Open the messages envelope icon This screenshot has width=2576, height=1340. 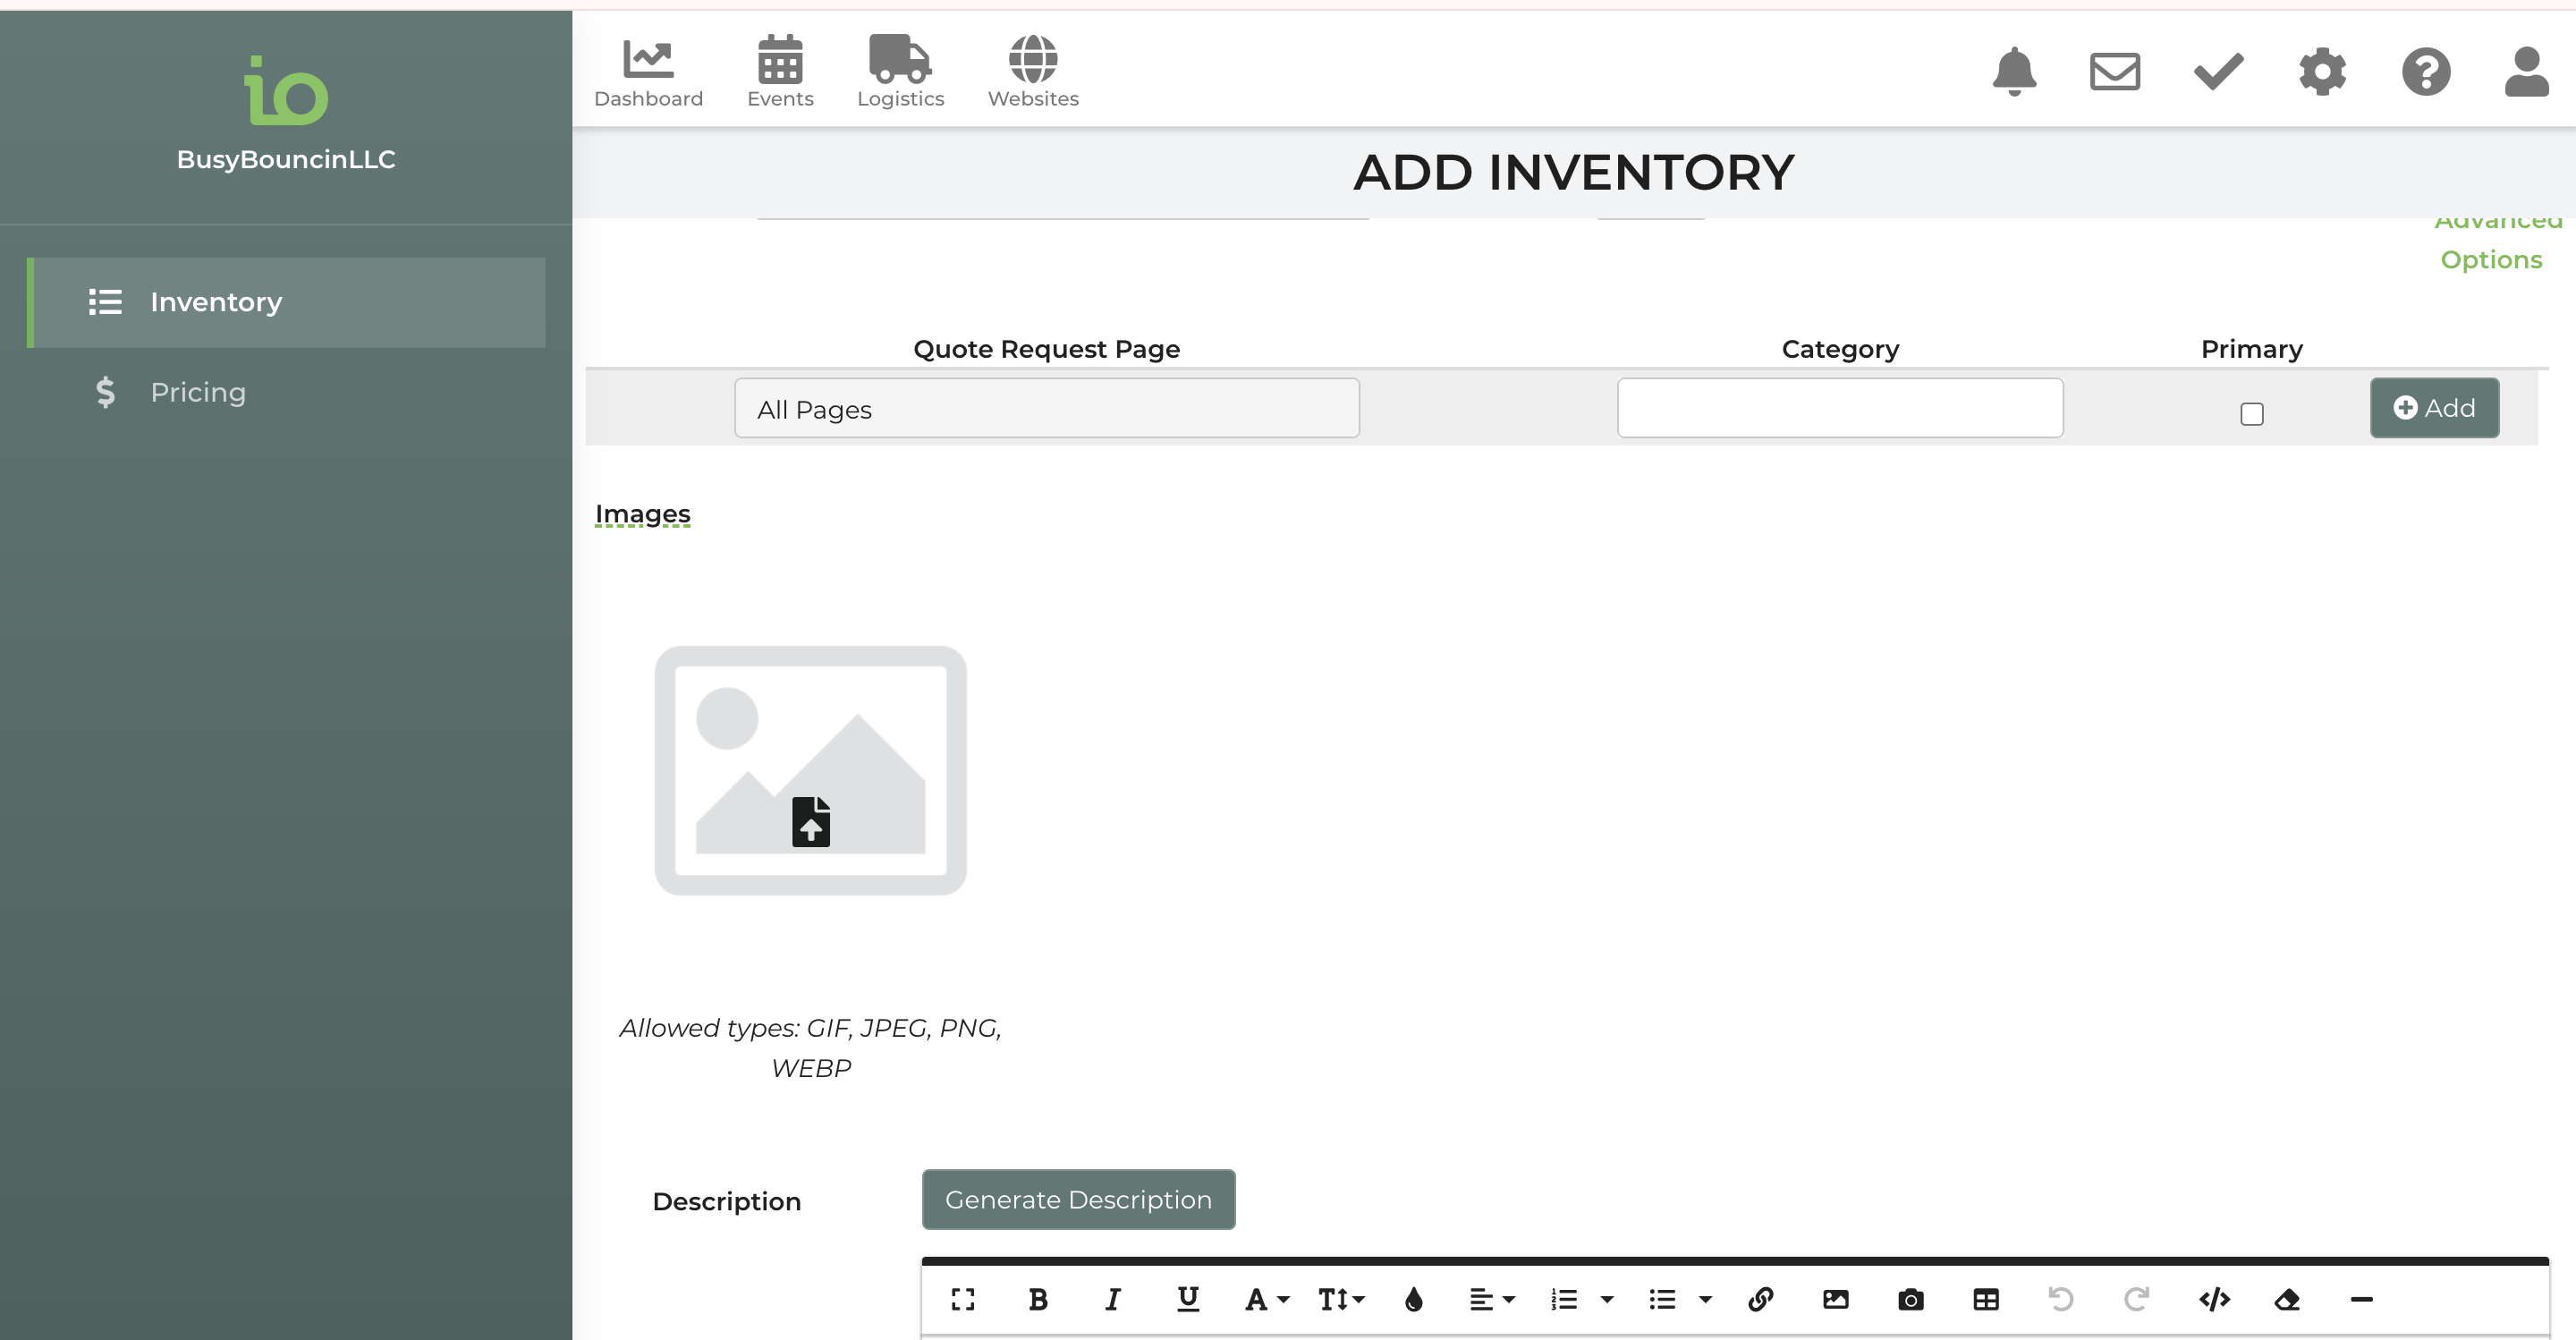point(2114,71)
